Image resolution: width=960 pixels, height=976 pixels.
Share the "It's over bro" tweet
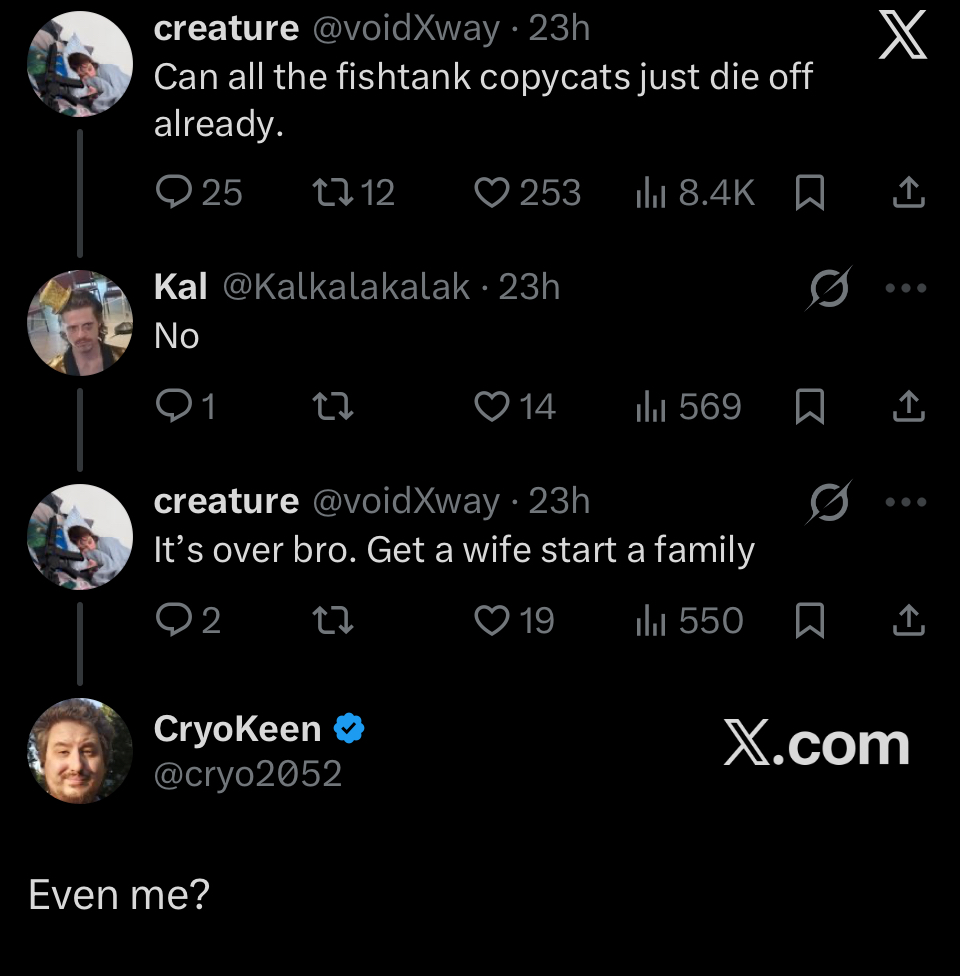(x=908, y=621)
